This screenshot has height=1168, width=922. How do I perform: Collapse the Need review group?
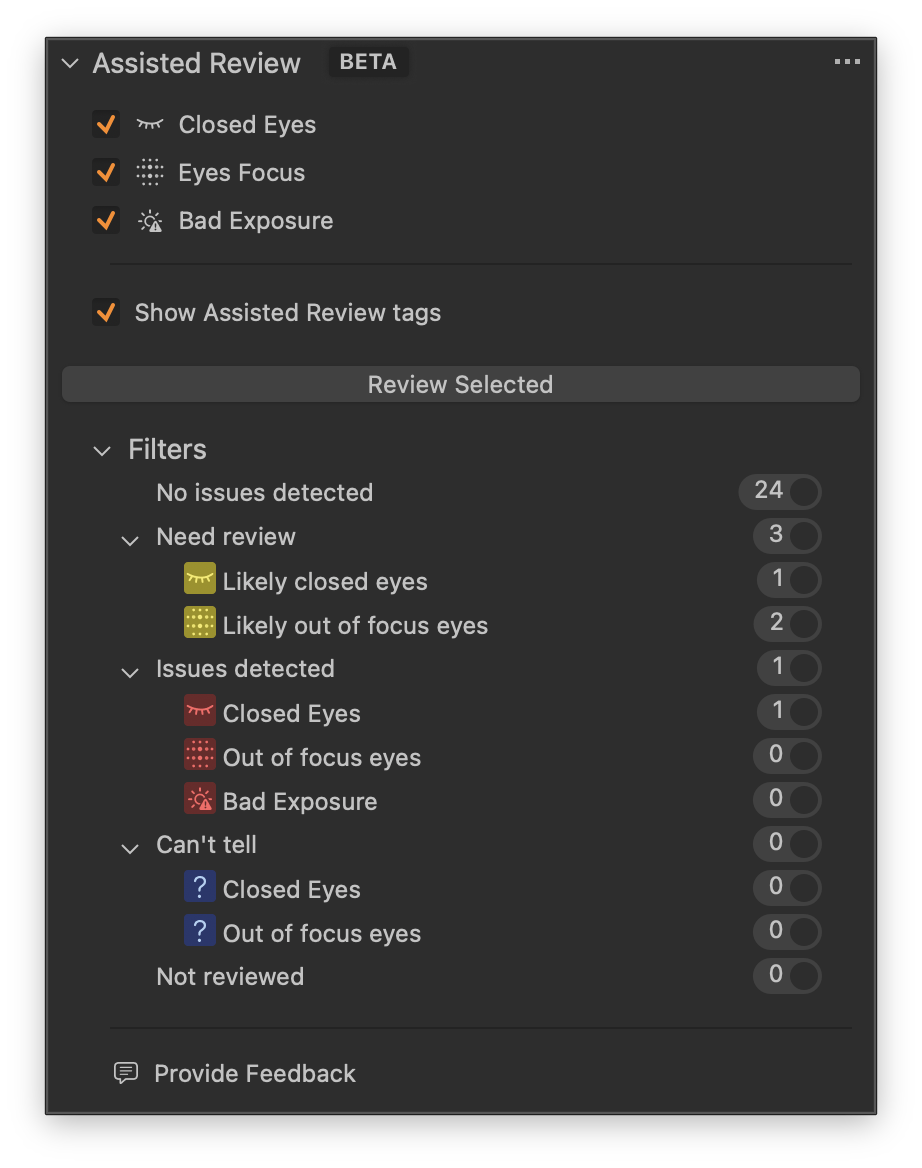point(130,541)
